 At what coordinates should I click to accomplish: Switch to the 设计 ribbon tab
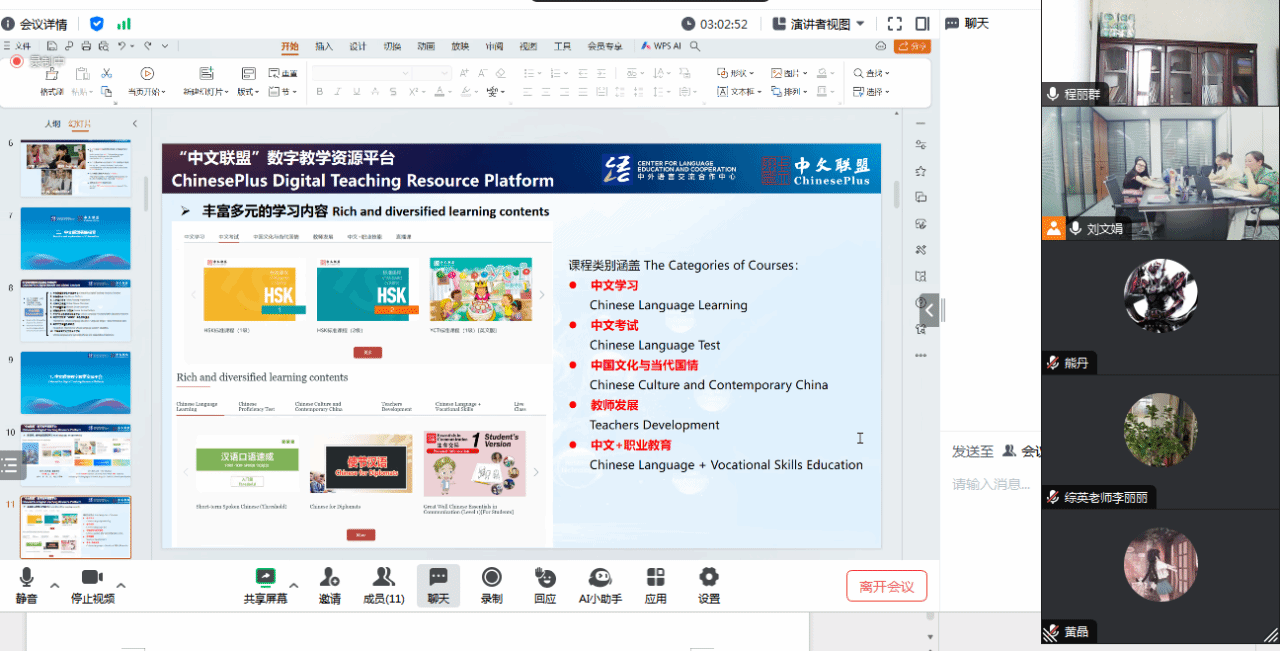[358, 46]
